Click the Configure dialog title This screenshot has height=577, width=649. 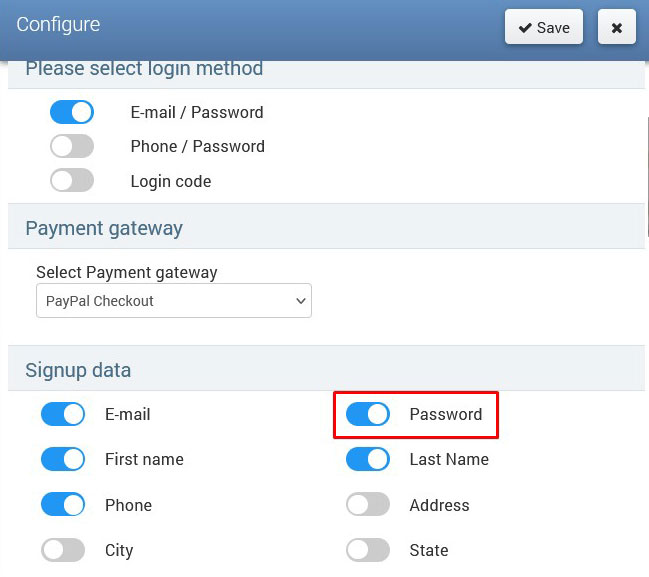pyautogui.click(x=58, y=25)
